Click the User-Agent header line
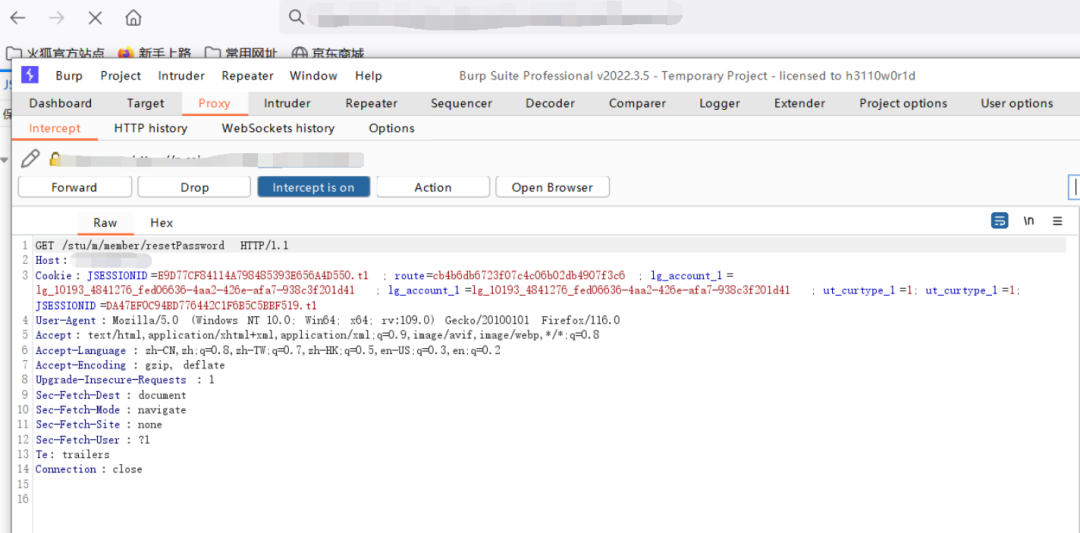1080x533 pixels. (328, 320)
